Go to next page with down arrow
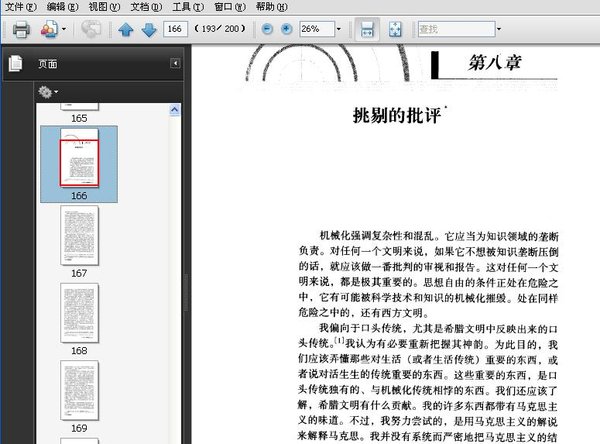This screenshot has height=444, width=600. [x=149, y=29]
